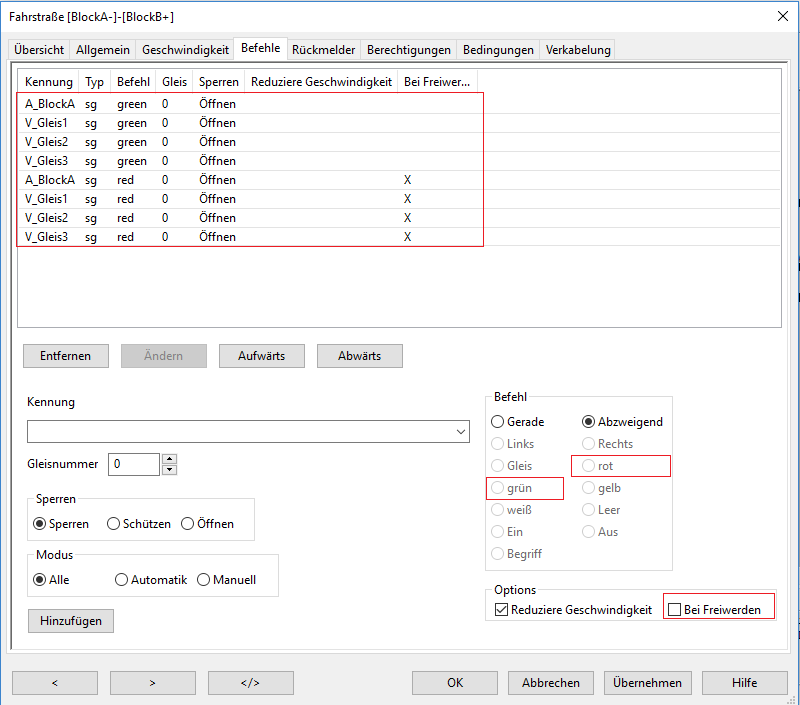Image resolution: width=800 pixels, height=705 pixels.
Task: Move the entry up with Aufwärts
Action: (260, 356)
